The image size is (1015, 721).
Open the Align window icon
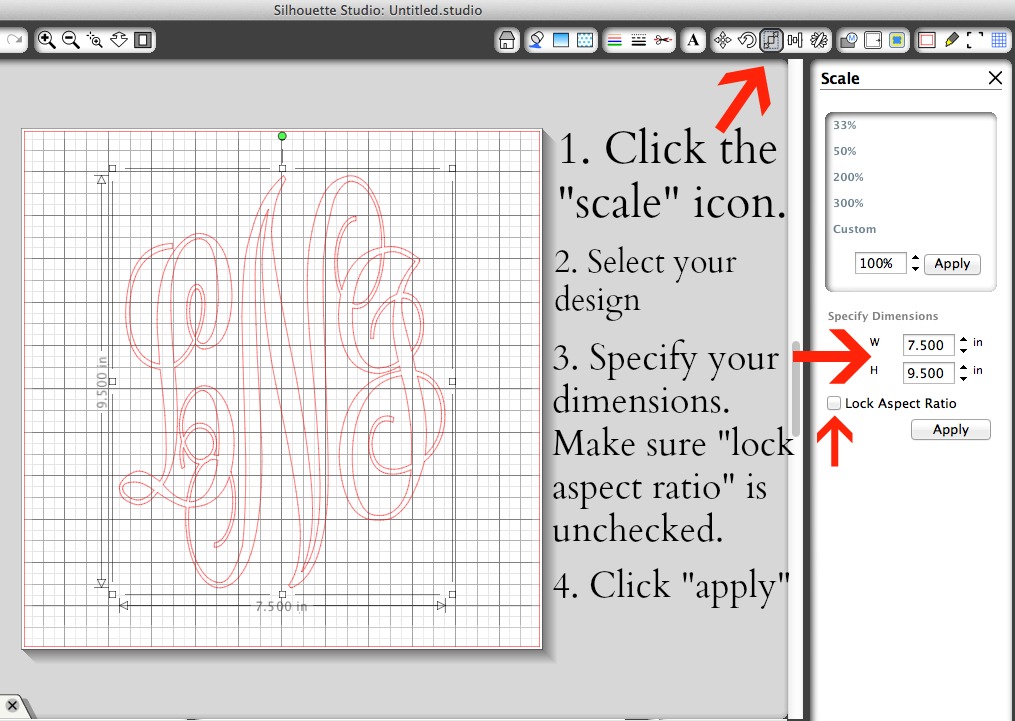[795, 41]
